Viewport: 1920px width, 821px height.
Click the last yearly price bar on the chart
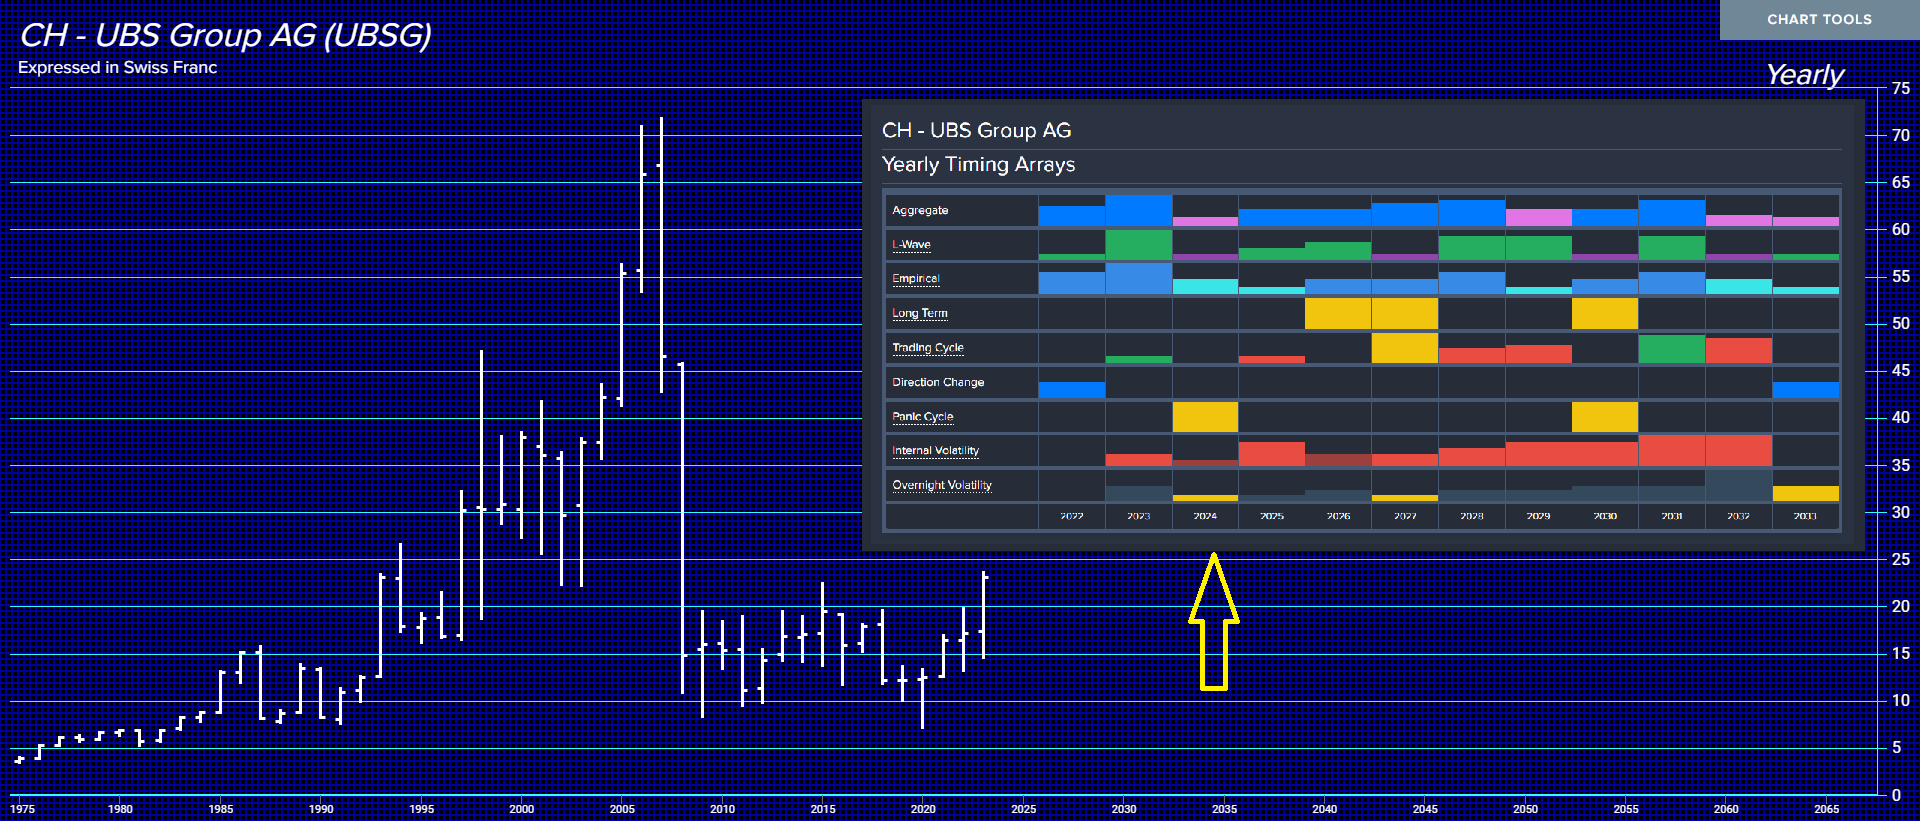coord(984,615)
